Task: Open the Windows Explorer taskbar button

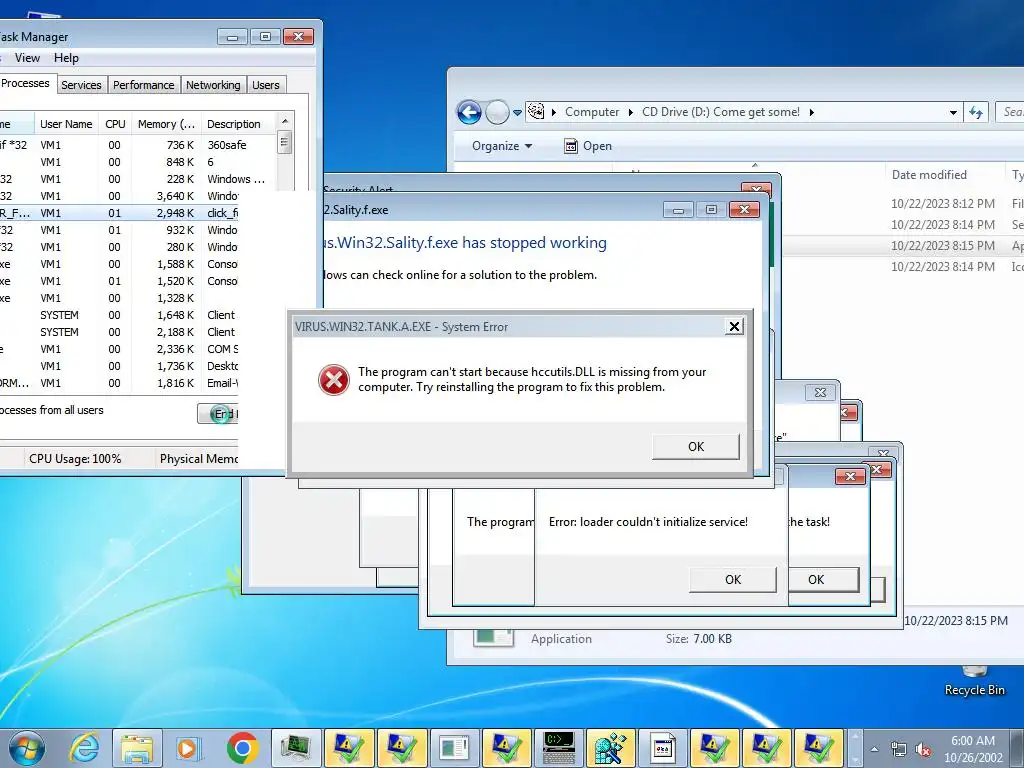Action: (x=137, y=748)
